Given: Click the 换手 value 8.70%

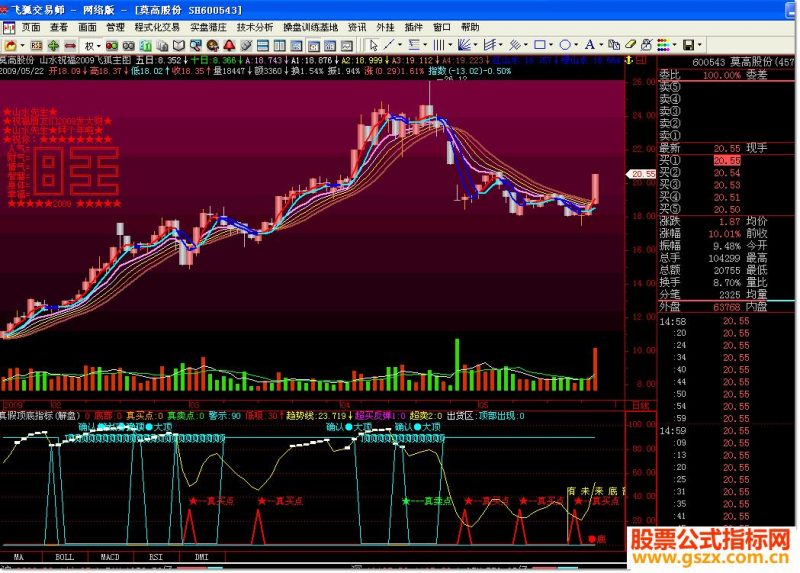Looking at the screenshot, I should pos(727,282).
